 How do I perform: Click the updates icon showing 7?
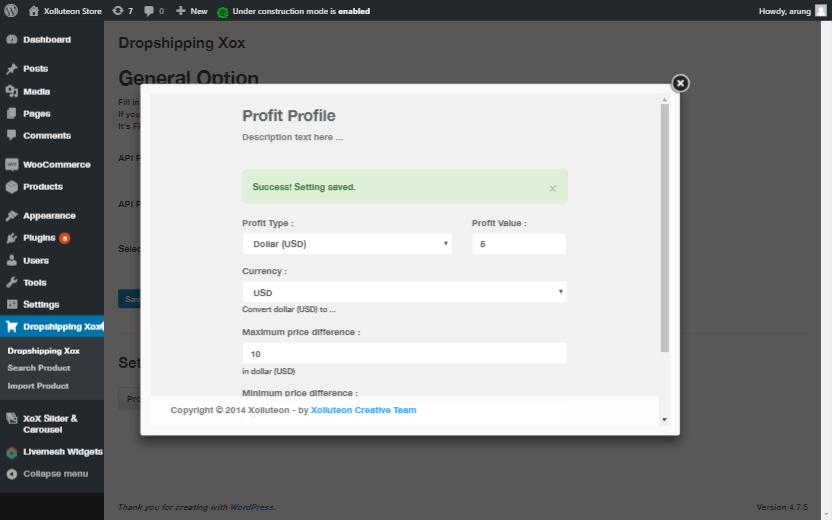click(x=118, y=11)
